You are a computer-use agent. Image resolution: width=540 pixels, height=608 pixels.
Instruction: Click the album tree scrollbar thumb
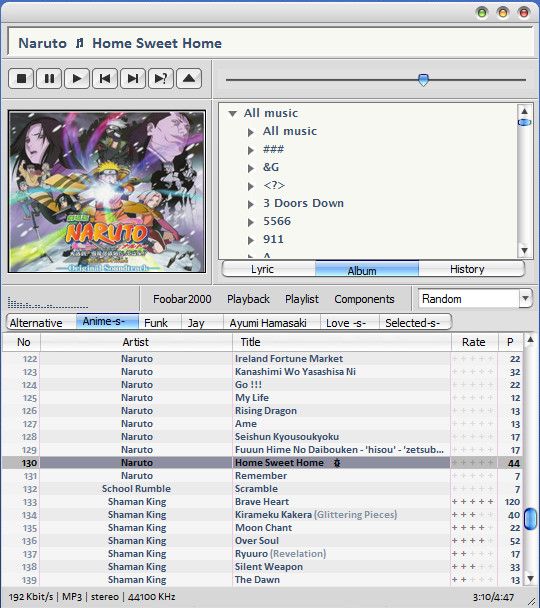coord(524,123)
